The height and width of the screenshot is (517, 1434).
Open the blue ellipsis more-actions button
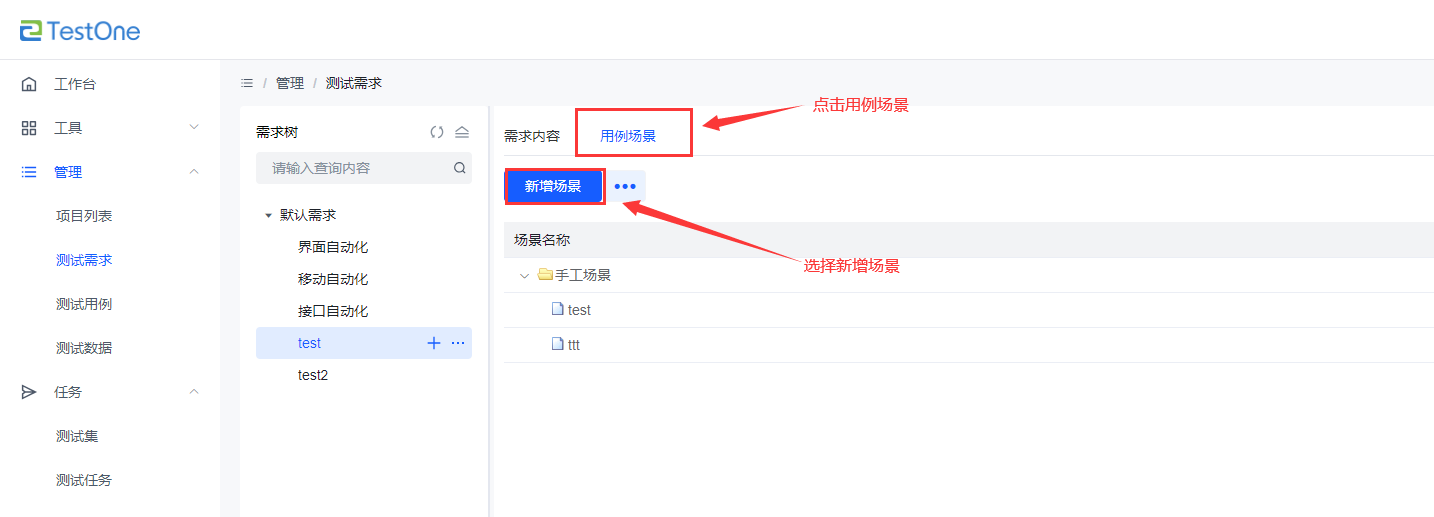coord(625,187)
